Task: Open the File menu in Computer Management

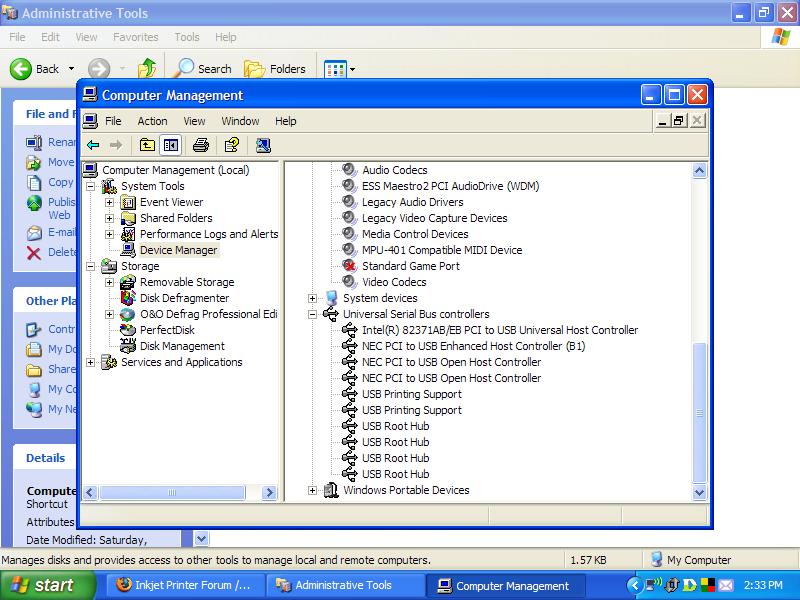Action: point(113,121)
